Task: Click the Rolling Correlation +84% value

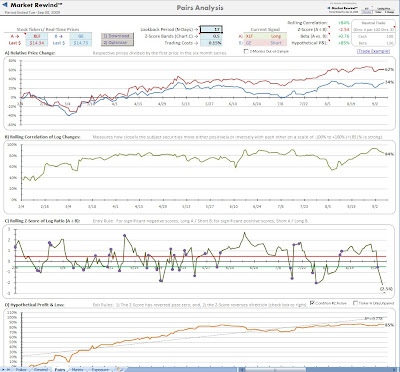Action: (343, 23)
